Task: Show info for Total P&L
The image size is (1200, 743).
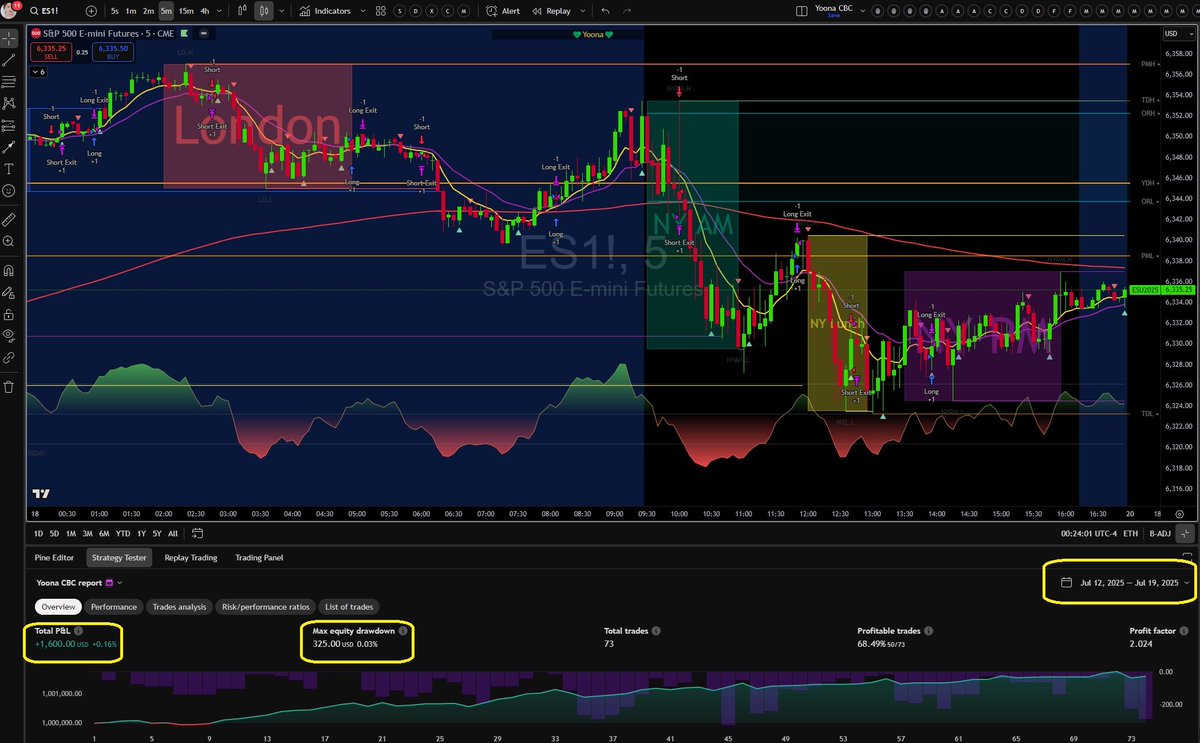Action: [x=79, y=631]
